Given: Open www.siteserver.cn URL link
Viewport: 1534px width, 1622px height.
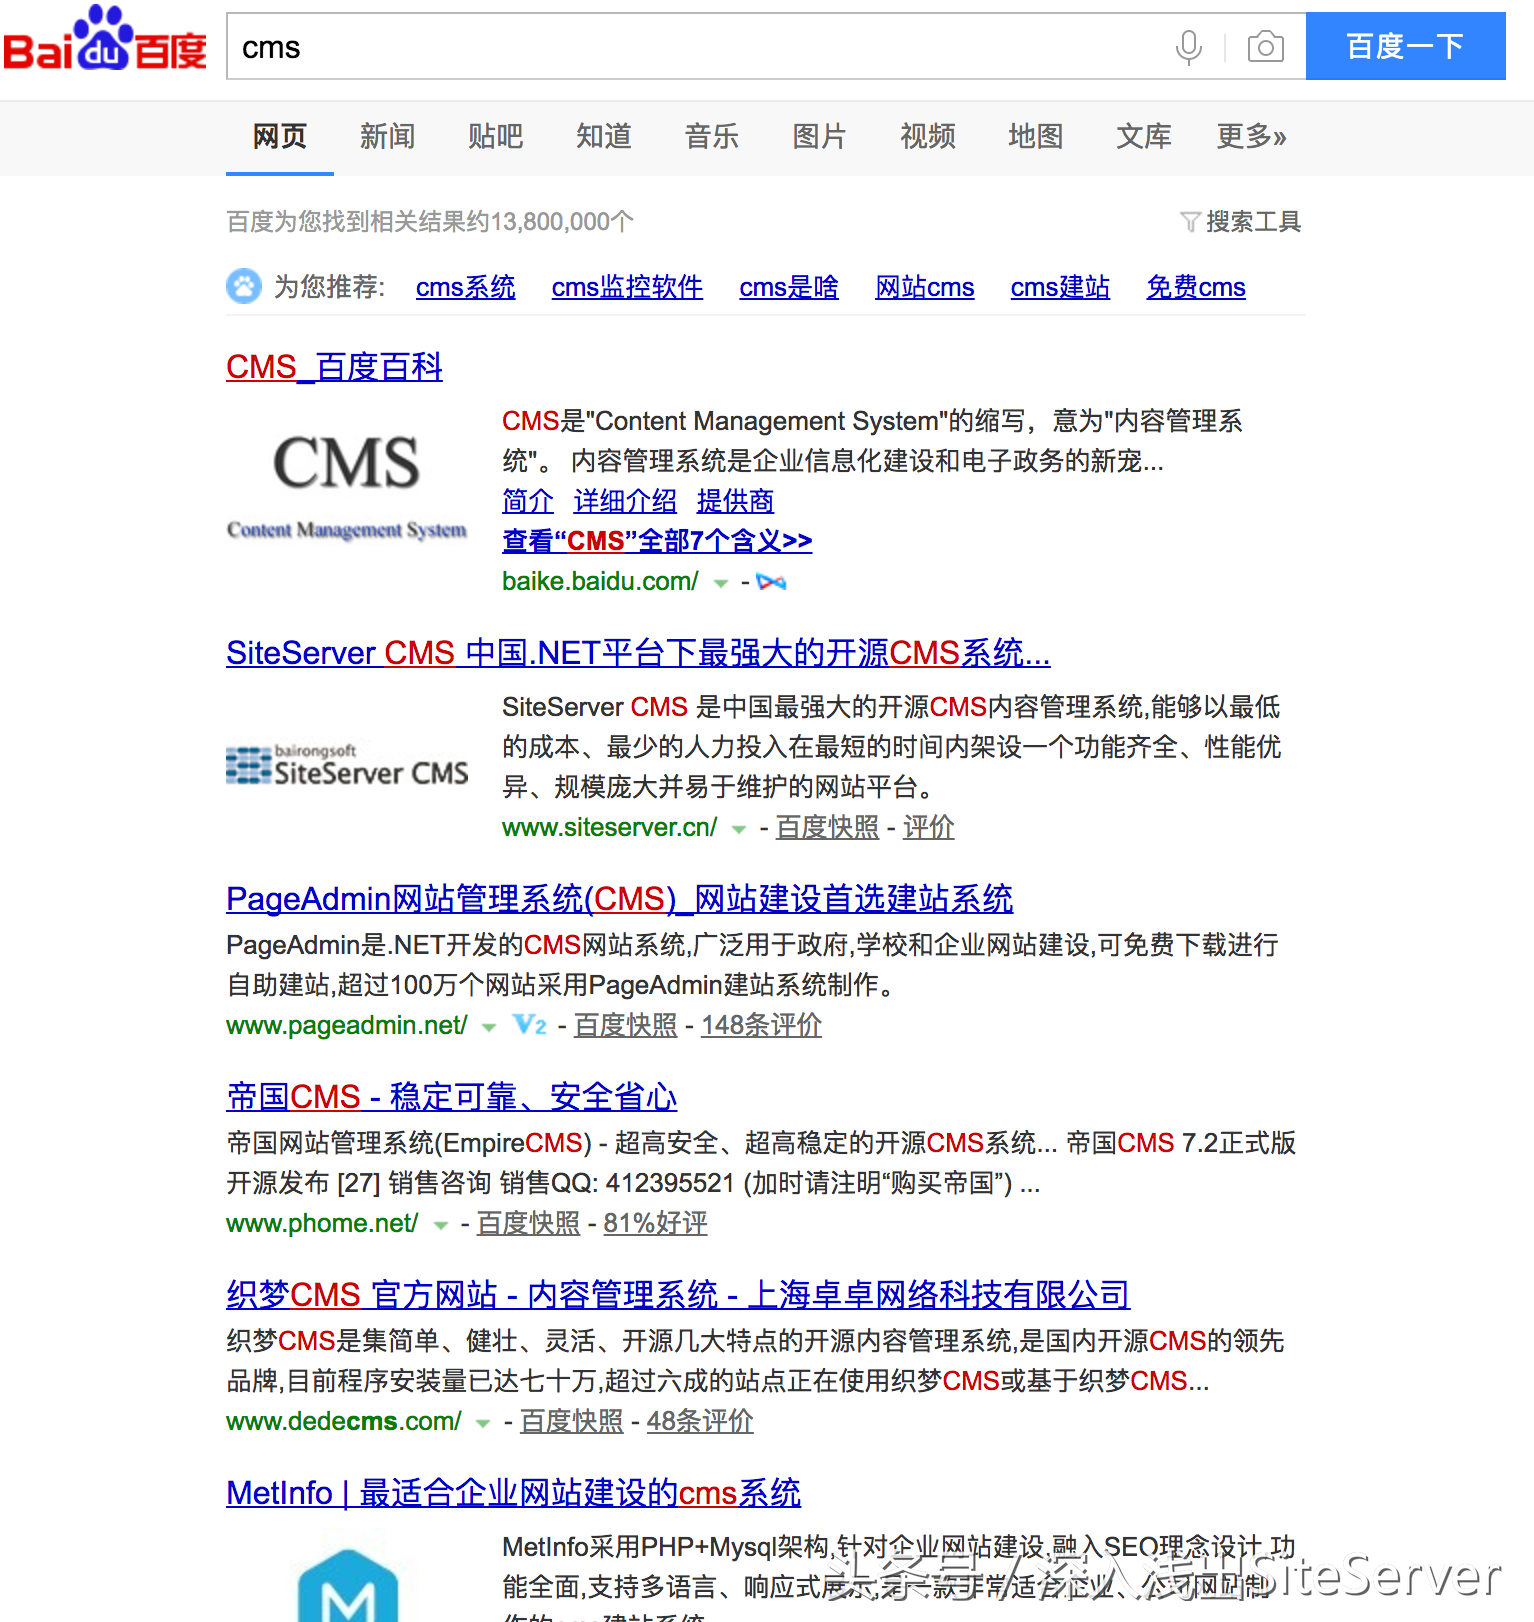Looking at the screenshot, I should click(609, 827).
